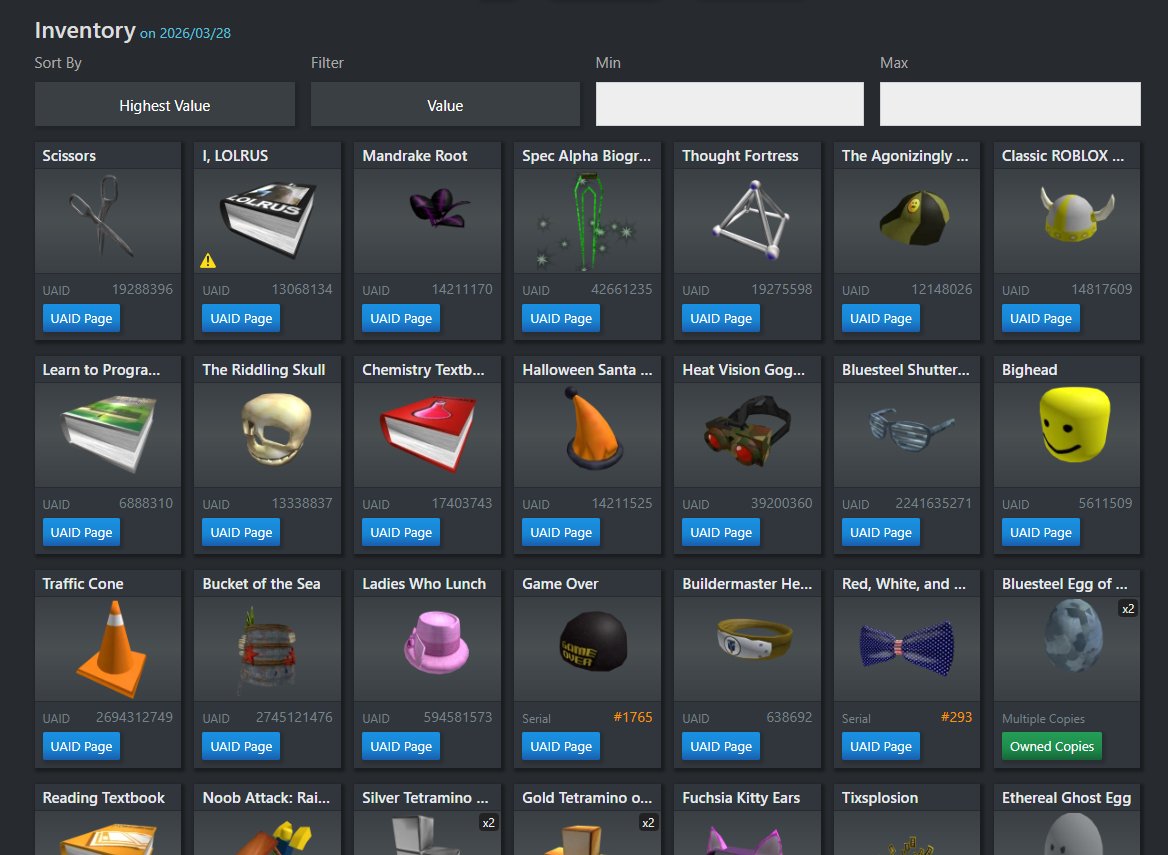Image resolution: width=1168 pixels, height=855 pixels.
Task: Open UAID Page for Game Over
Action: pos(561,746)
